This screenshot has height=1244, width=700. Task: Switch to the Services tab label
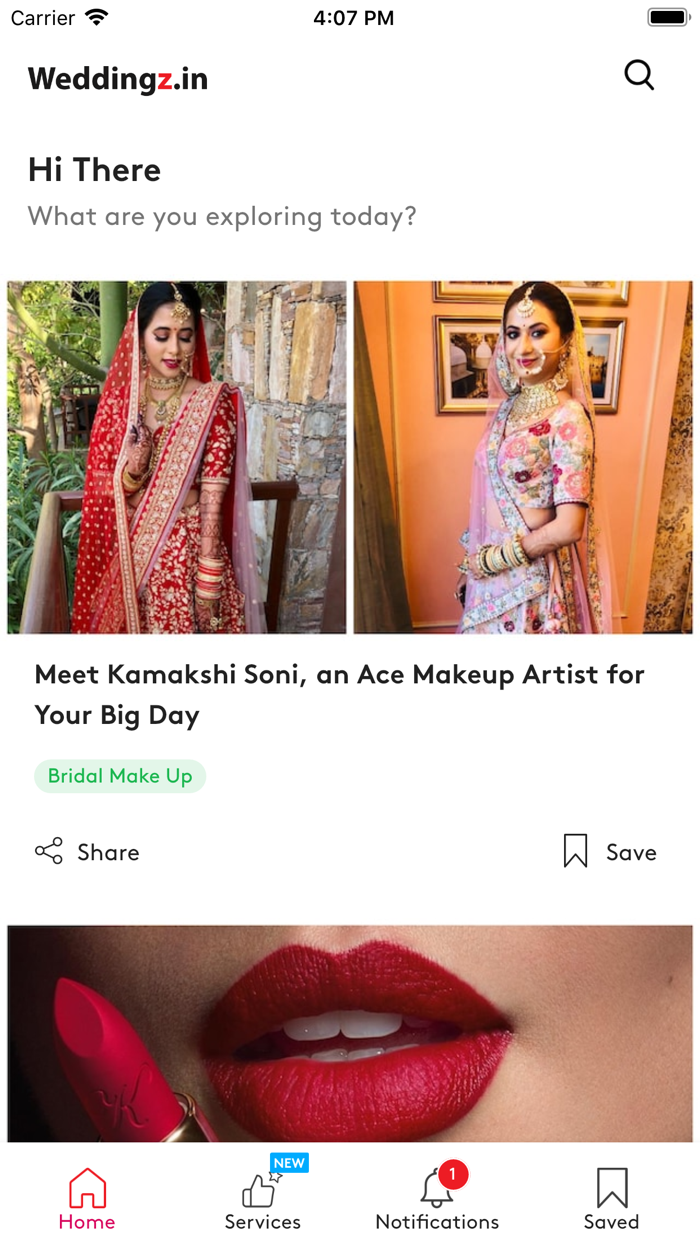click(262, 1222)
